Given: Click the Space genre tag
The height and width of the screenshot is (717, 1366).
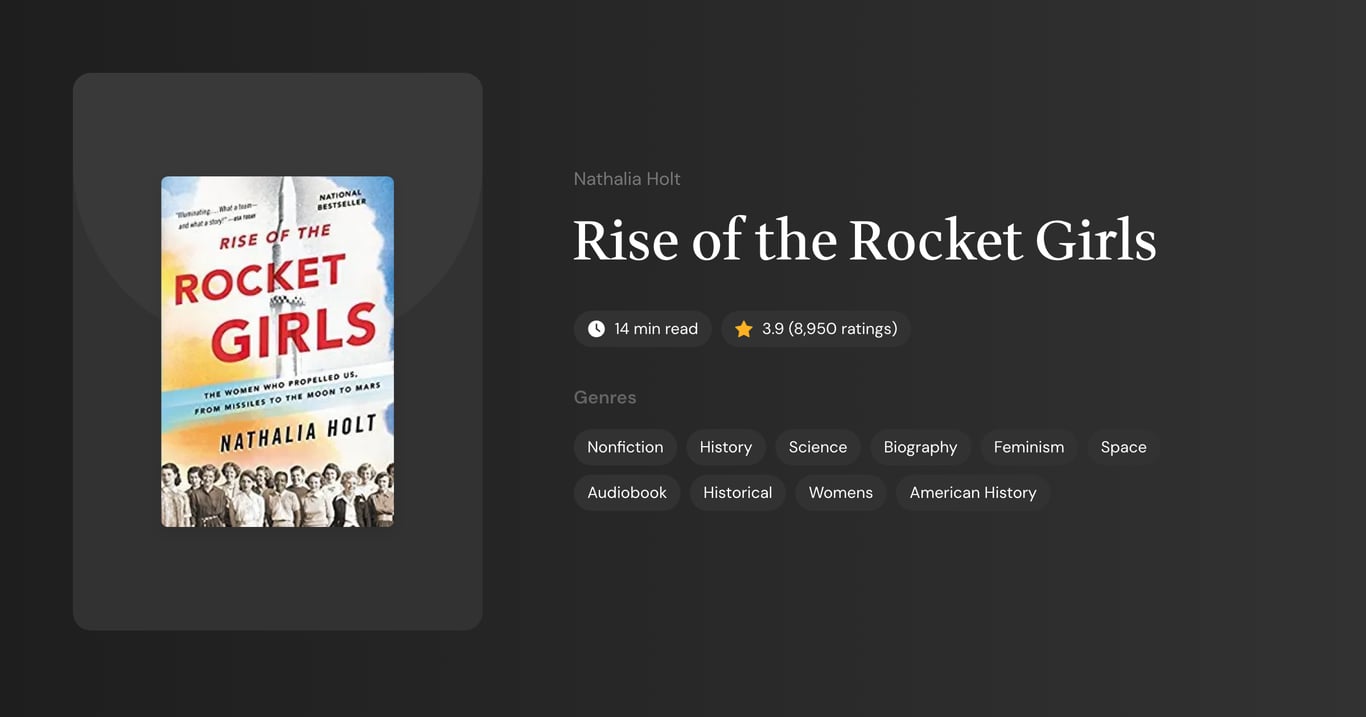Looking at the screenshot, I should (x=1123, y=447).
